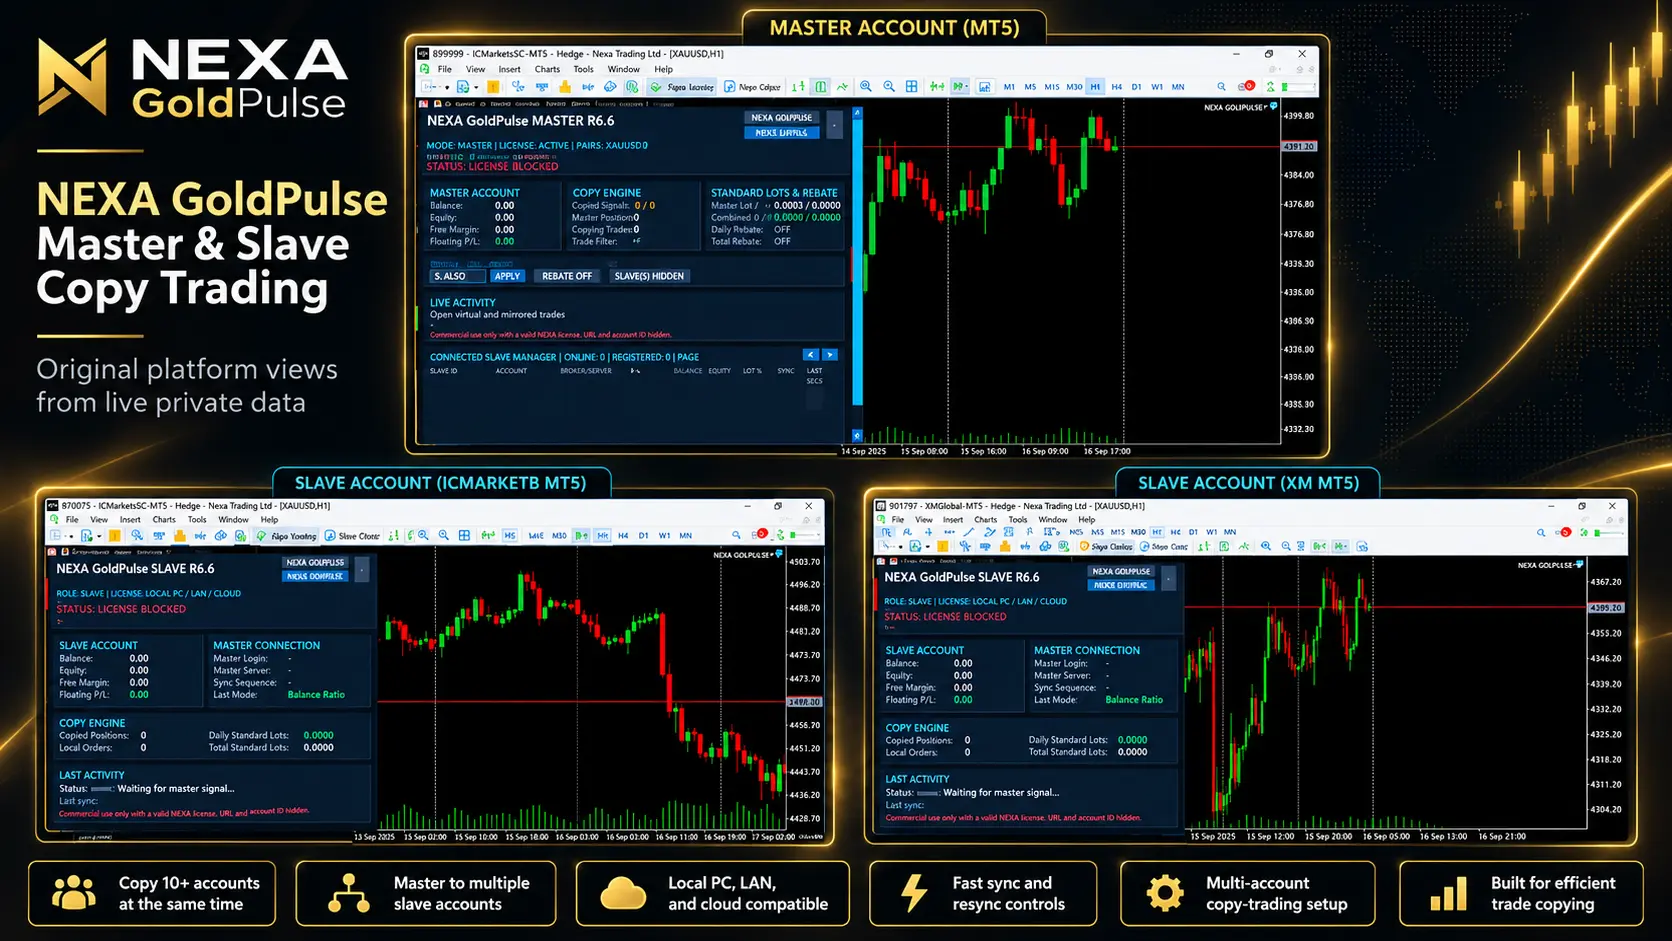Click red notification icon in ICMarkets slave toolbar

coord(762,533)
